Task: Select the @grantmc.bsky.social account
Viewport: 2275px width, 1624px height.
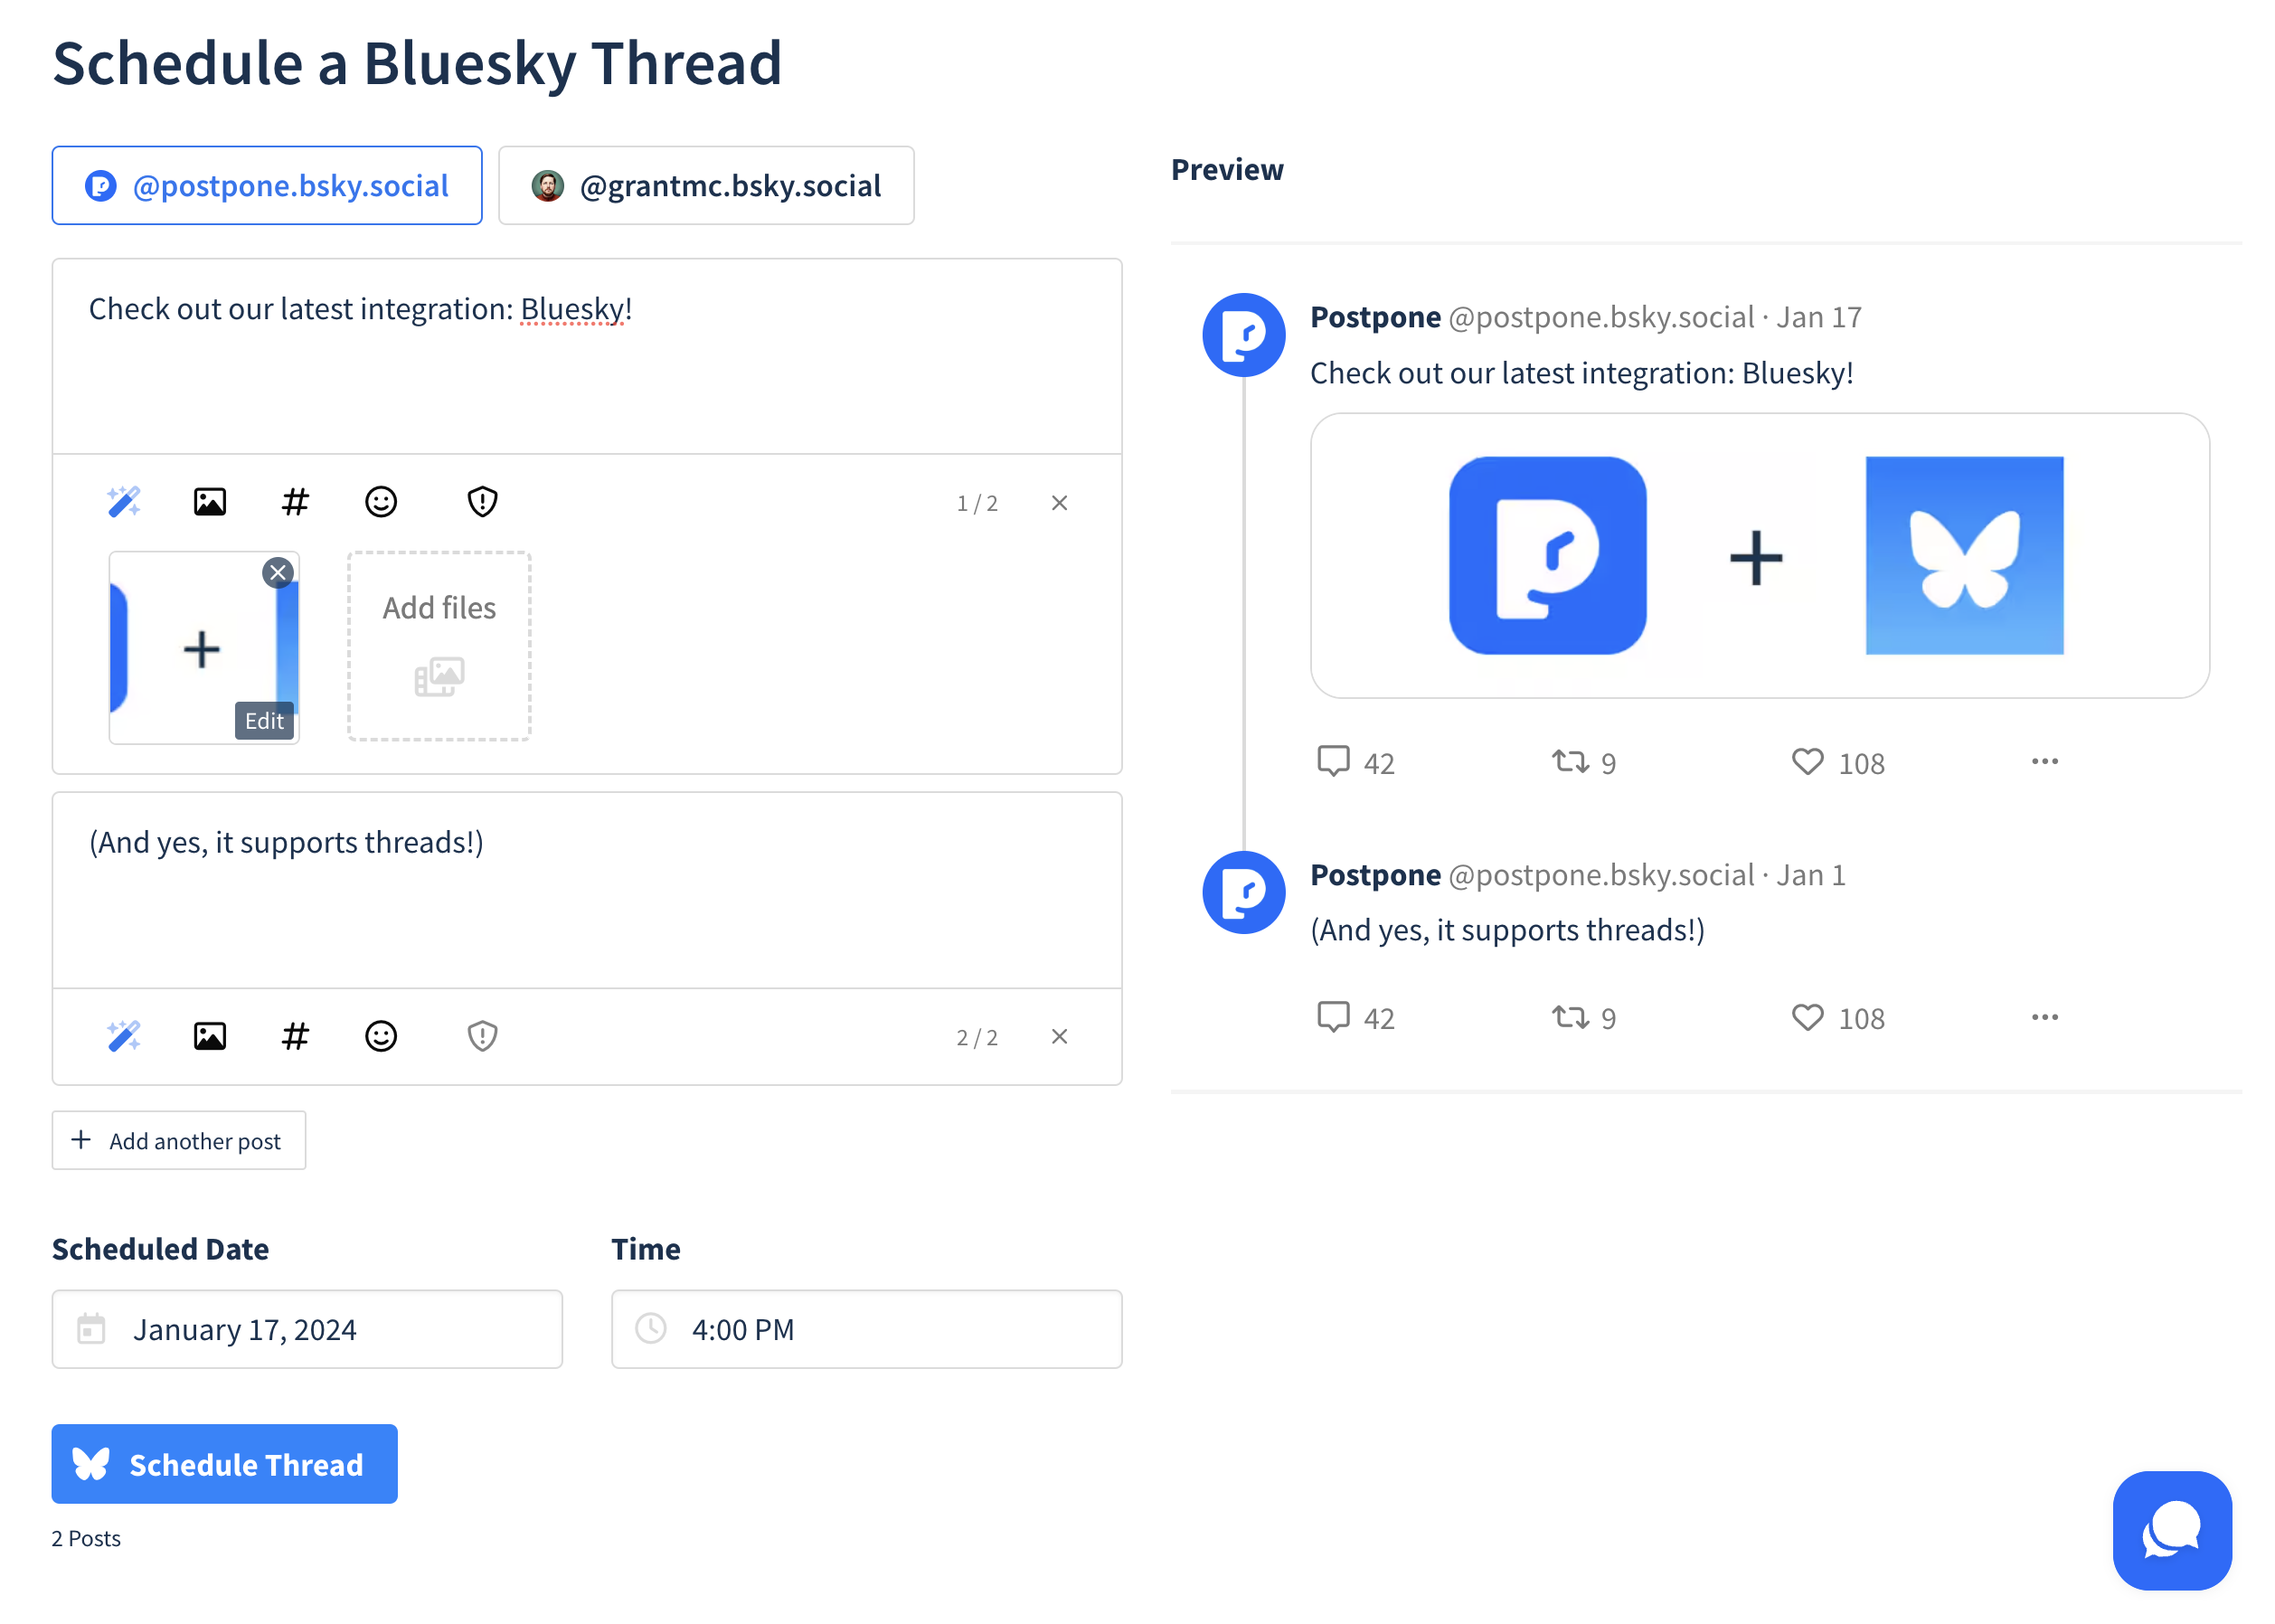Action: point(706,186)
